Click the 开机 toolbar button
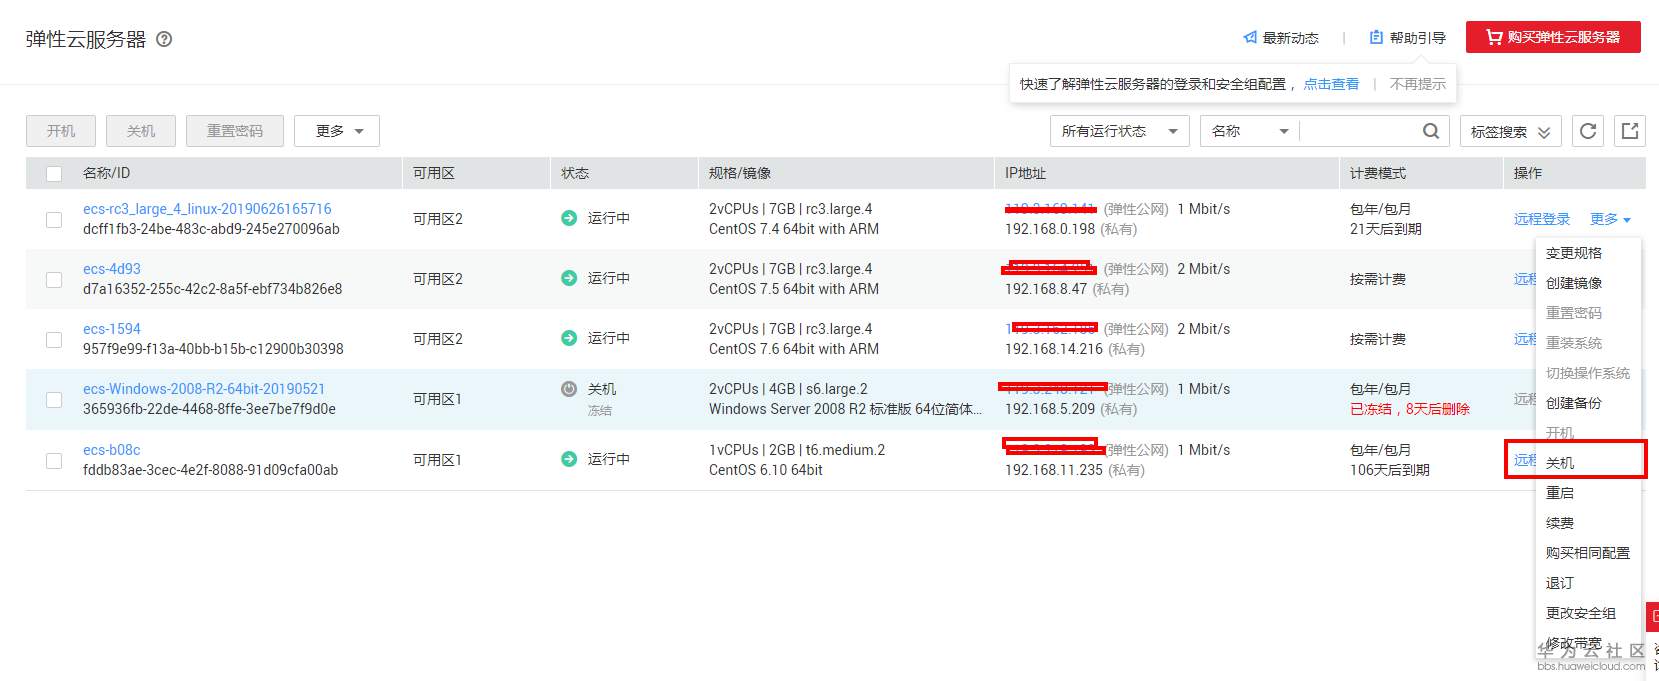Image resolution: width=1659 pixels, height=681 pixels. [61, 131]
